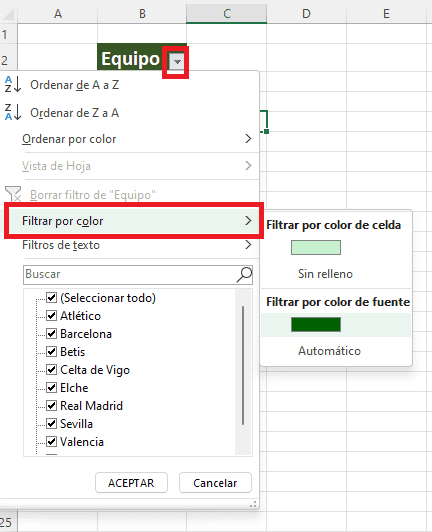The height and width of the screenshot is (532, 432).
Task: Open the Filtrar por color menu item
Action: click(134, 221)
